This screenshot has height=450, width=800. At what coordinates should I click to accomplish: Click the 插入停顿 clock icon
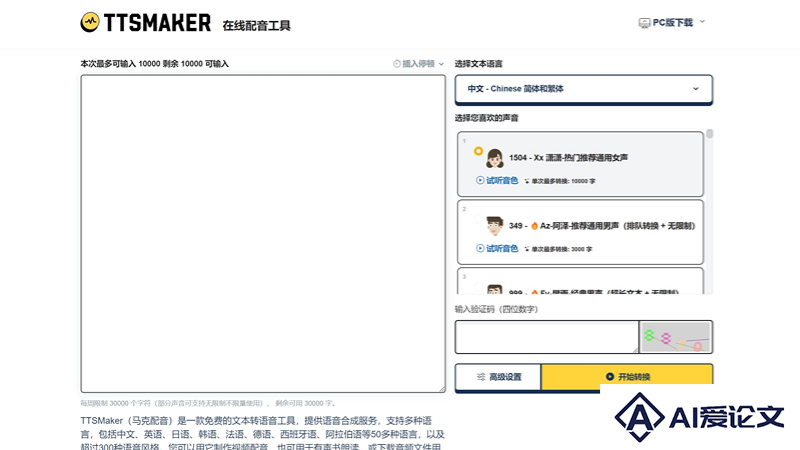pos(396,64)
